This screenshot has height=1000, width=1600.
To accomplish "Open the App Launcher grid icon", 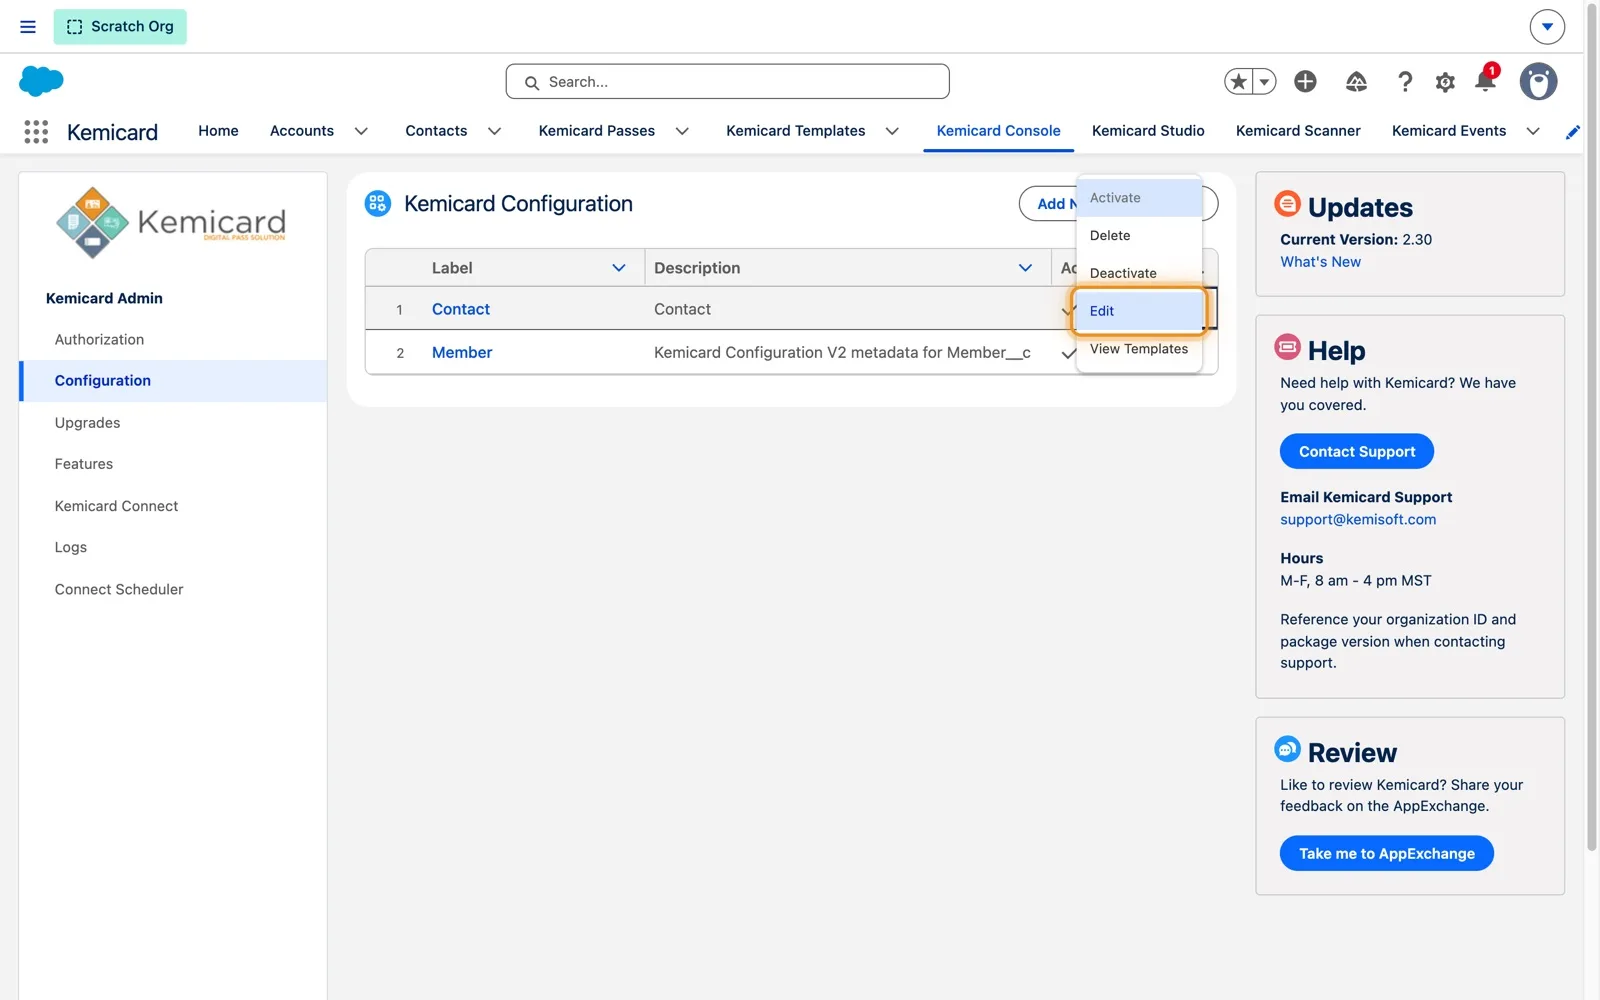I will [x=36, y=132].
